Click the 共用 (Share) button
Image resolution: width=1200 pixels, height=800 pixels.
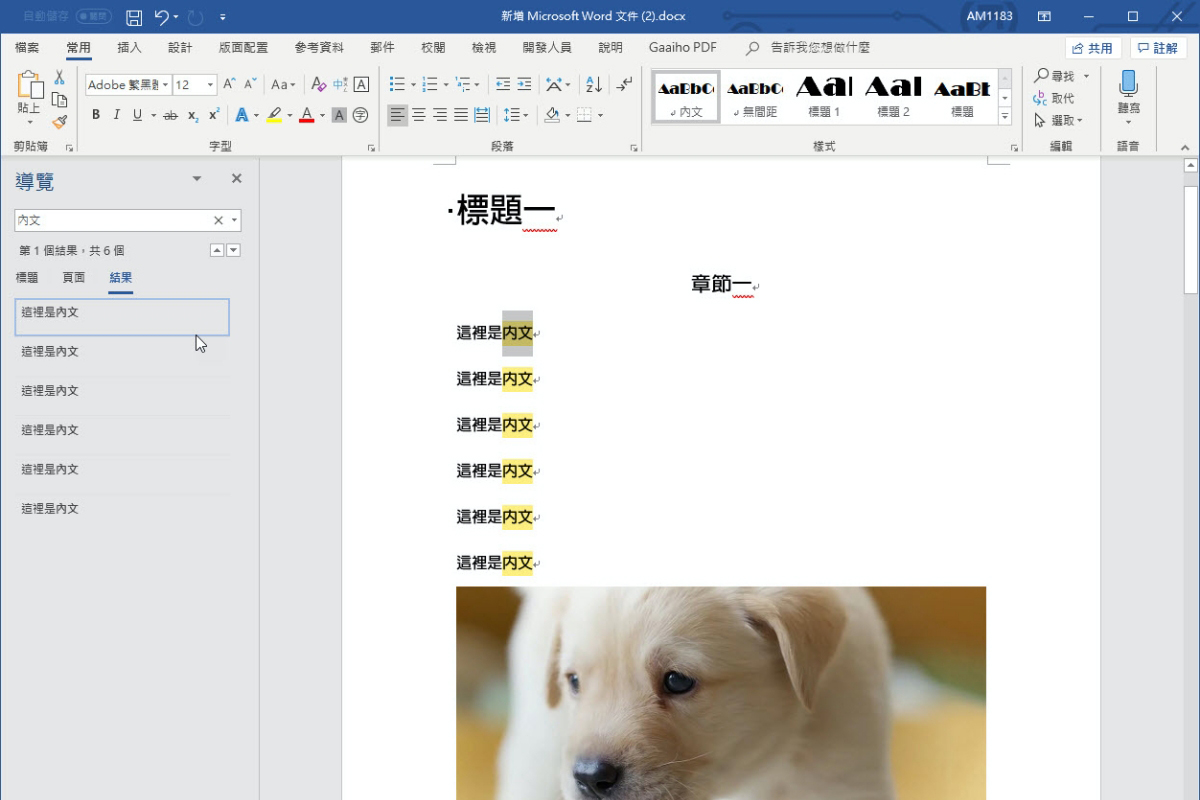[1091, 47]
